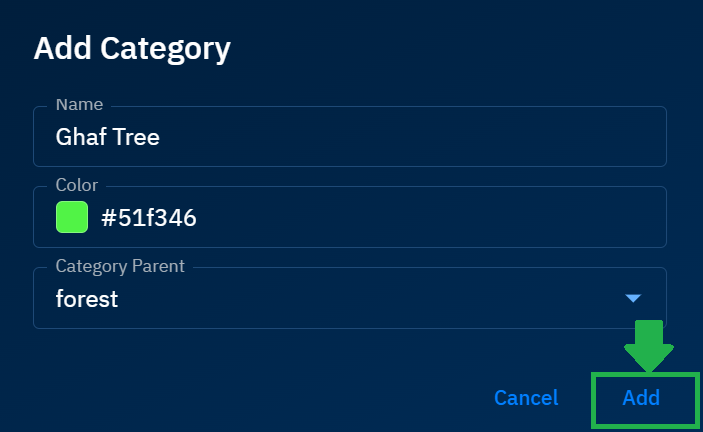Open the Category Parent combo box
The width and height of the screenshot is (703, 432).
coord(349,298)
